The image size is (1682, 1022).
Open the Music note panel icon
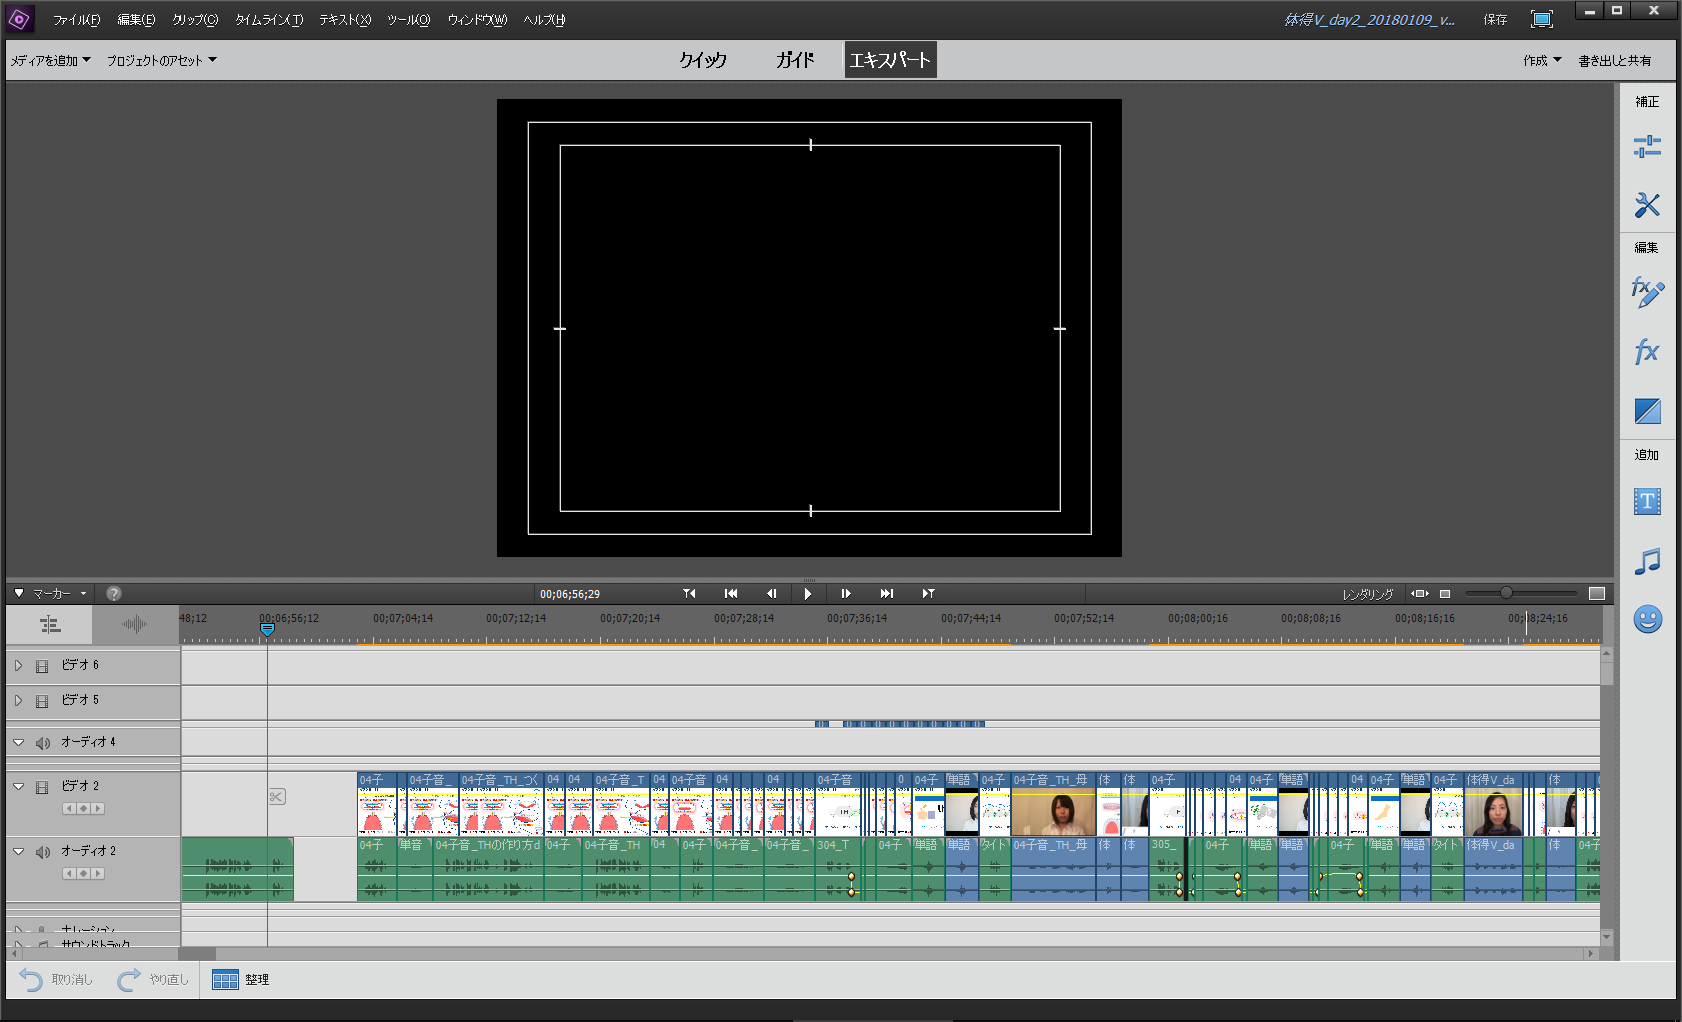[x=1647, y=561]
